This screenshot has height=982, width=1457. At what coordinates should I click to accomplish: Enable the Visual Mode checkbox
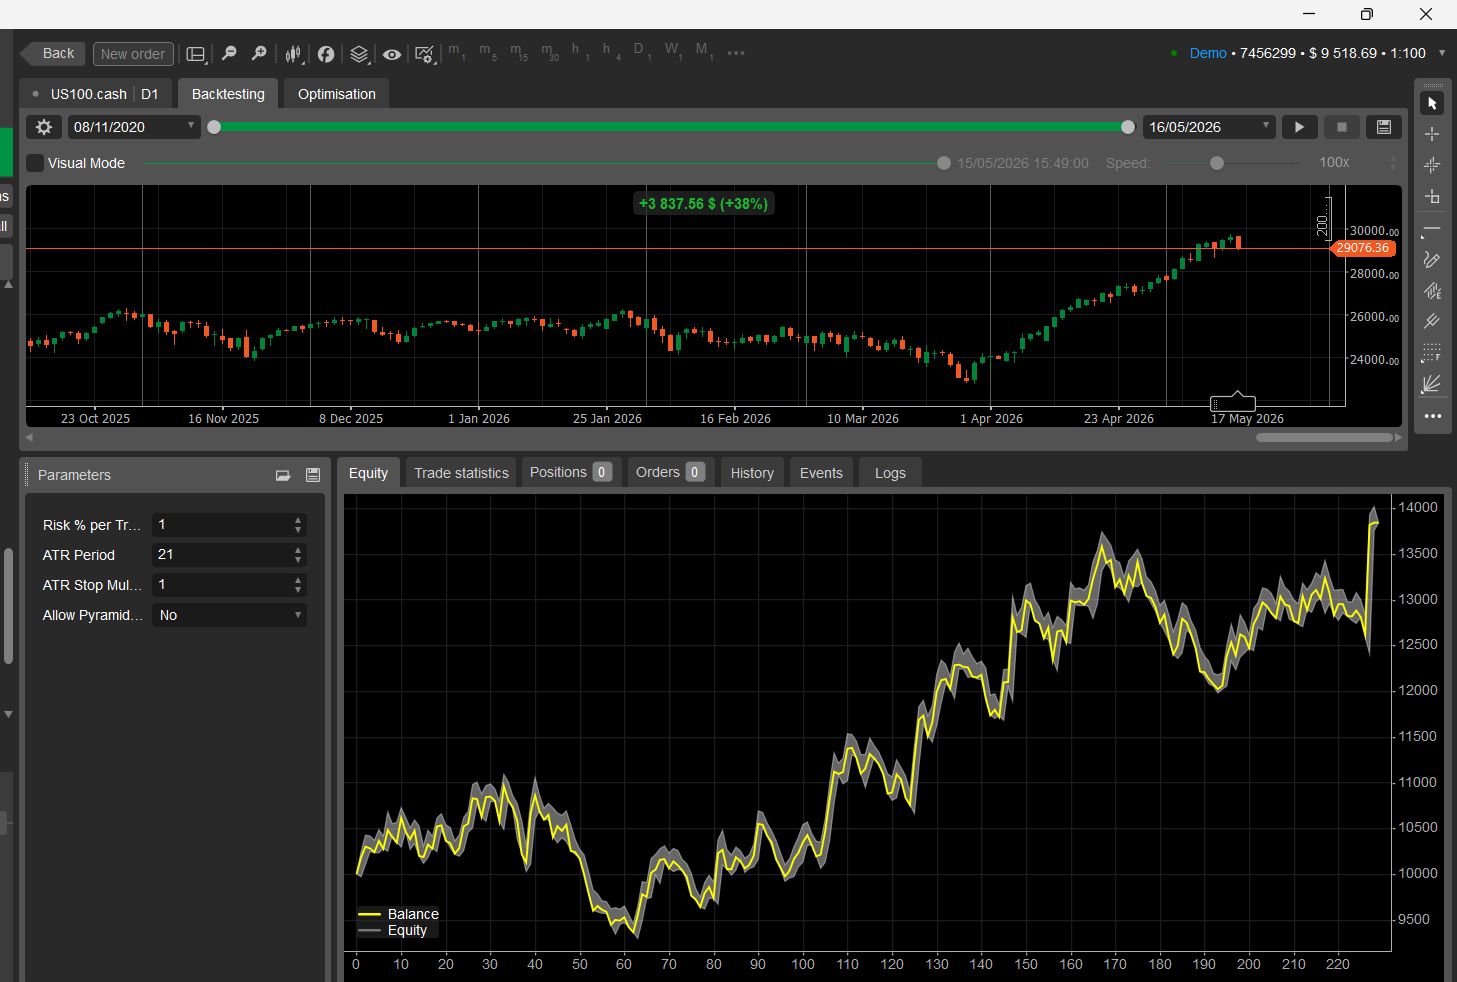click(x=35, y=163)
